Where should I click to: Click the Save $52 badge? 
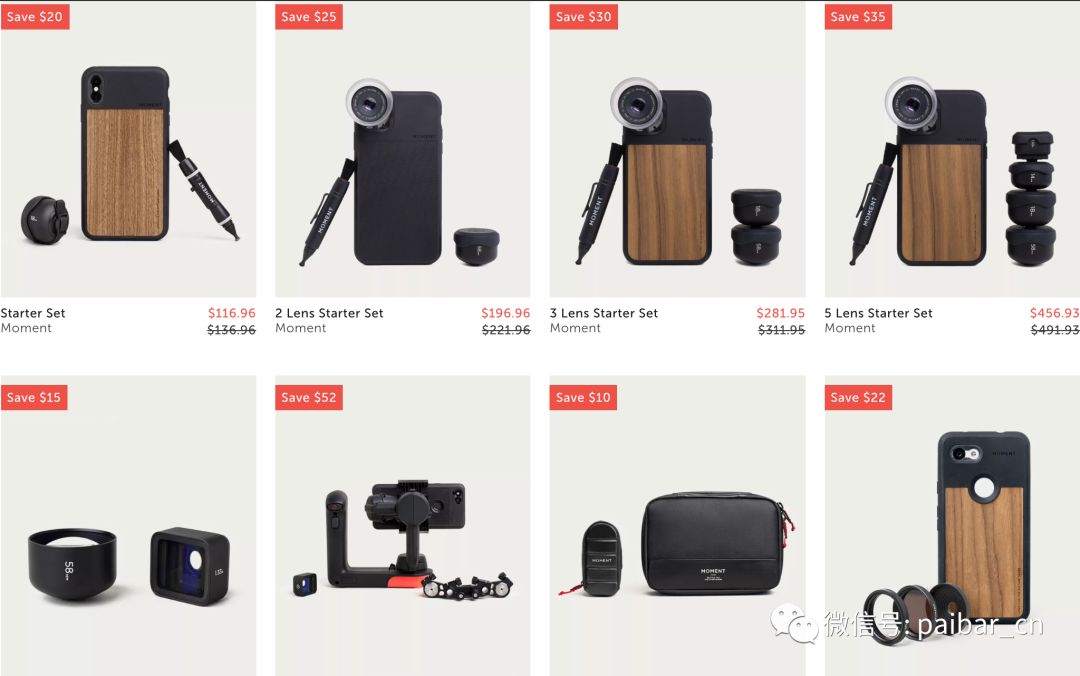pyautogui.click(x=309, y=397)
